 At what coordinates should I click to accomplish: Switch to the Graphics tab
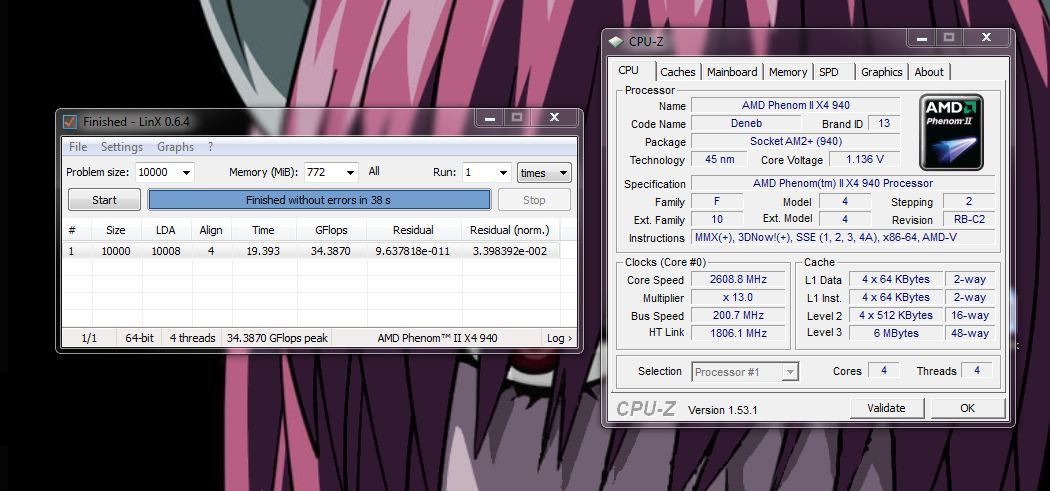point(881,72)
